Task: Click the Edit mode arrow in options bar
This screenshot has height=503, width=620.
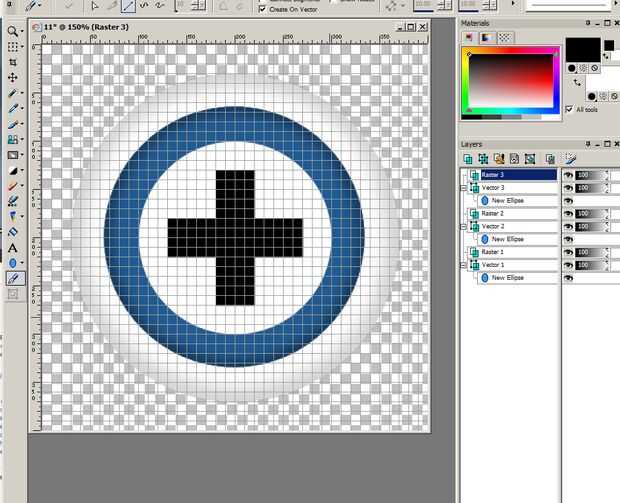Action: [x=95, y=6]
